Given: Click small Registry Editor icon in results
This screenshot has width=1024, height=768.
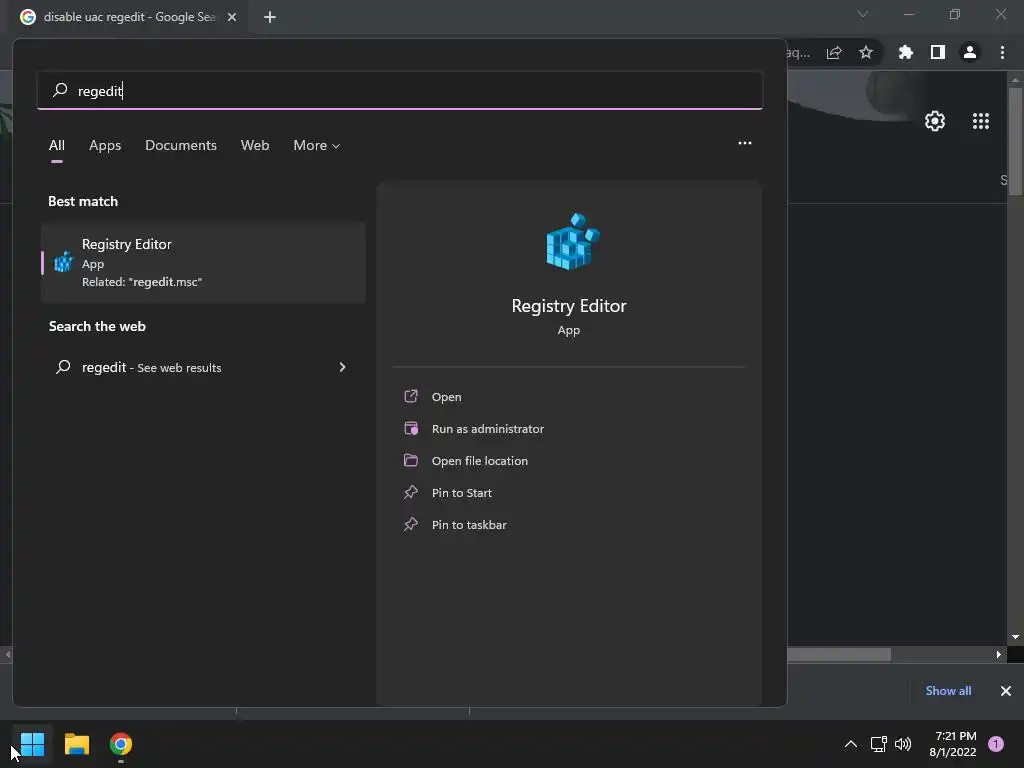Looking at the screenshot, I should coord(63,262).
